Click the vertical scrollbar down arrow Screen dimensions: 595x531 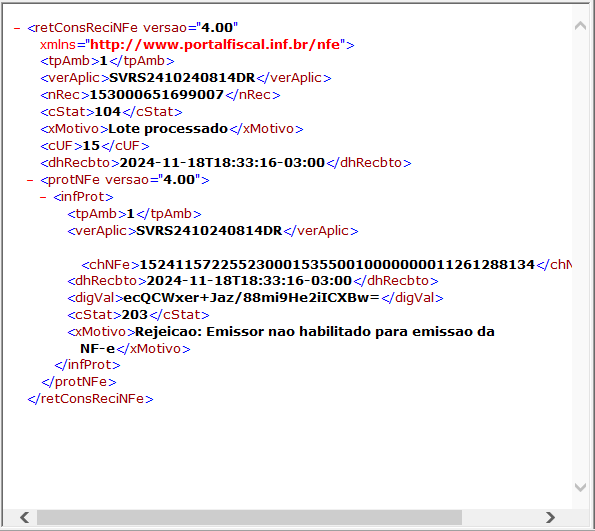(580, 487)
